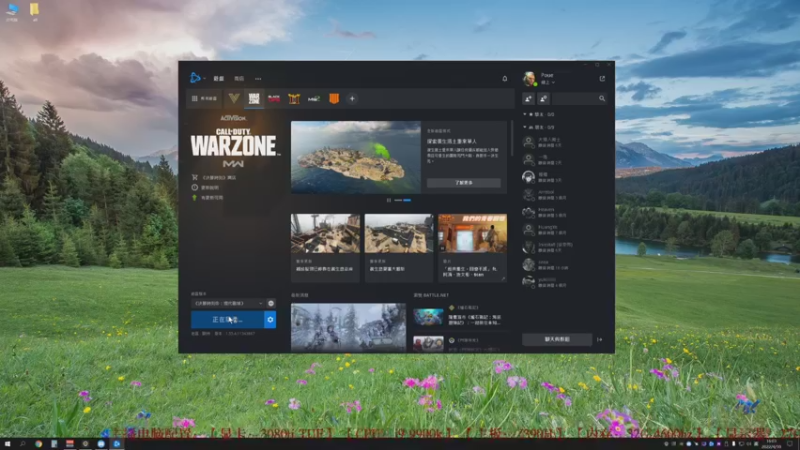Select the highlighted blue carousel indicator
Viewport: 800px width, 450px height.
tap(407, 200)
